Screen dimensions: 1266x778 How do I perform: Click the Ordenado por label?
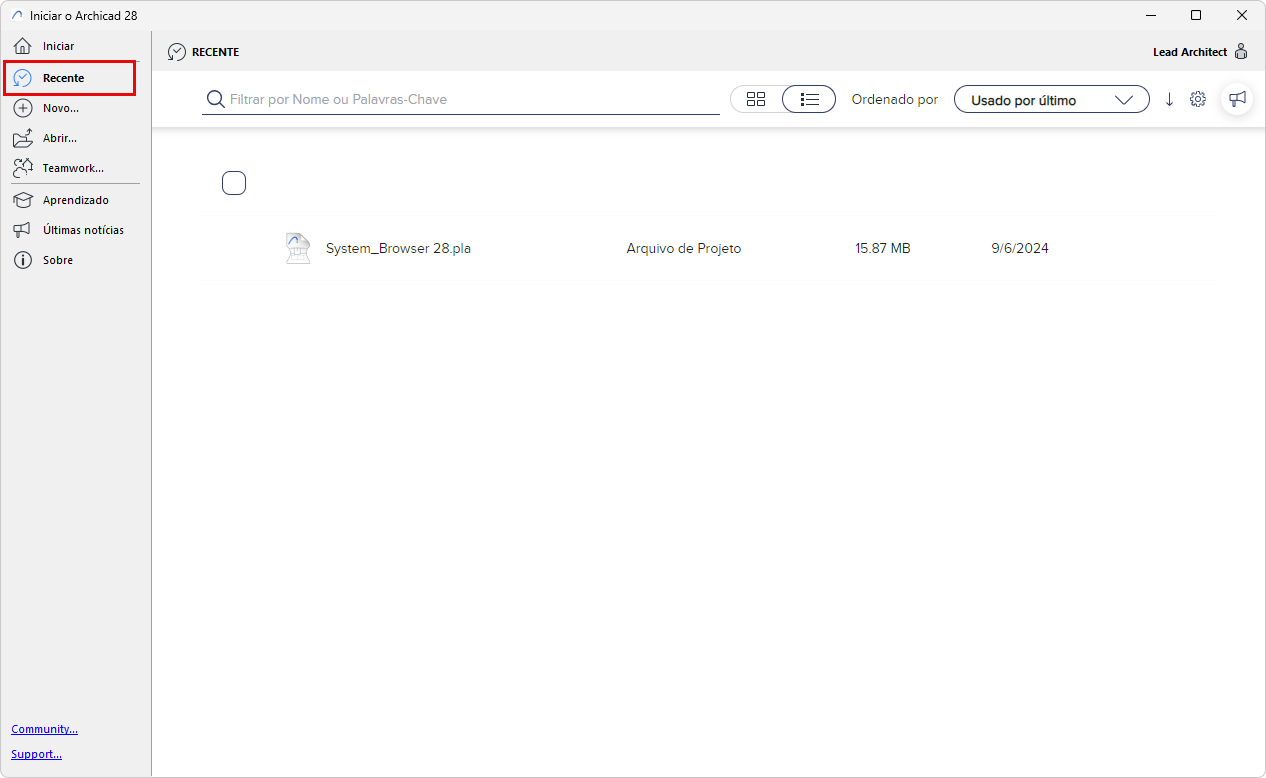click(895, 100)
